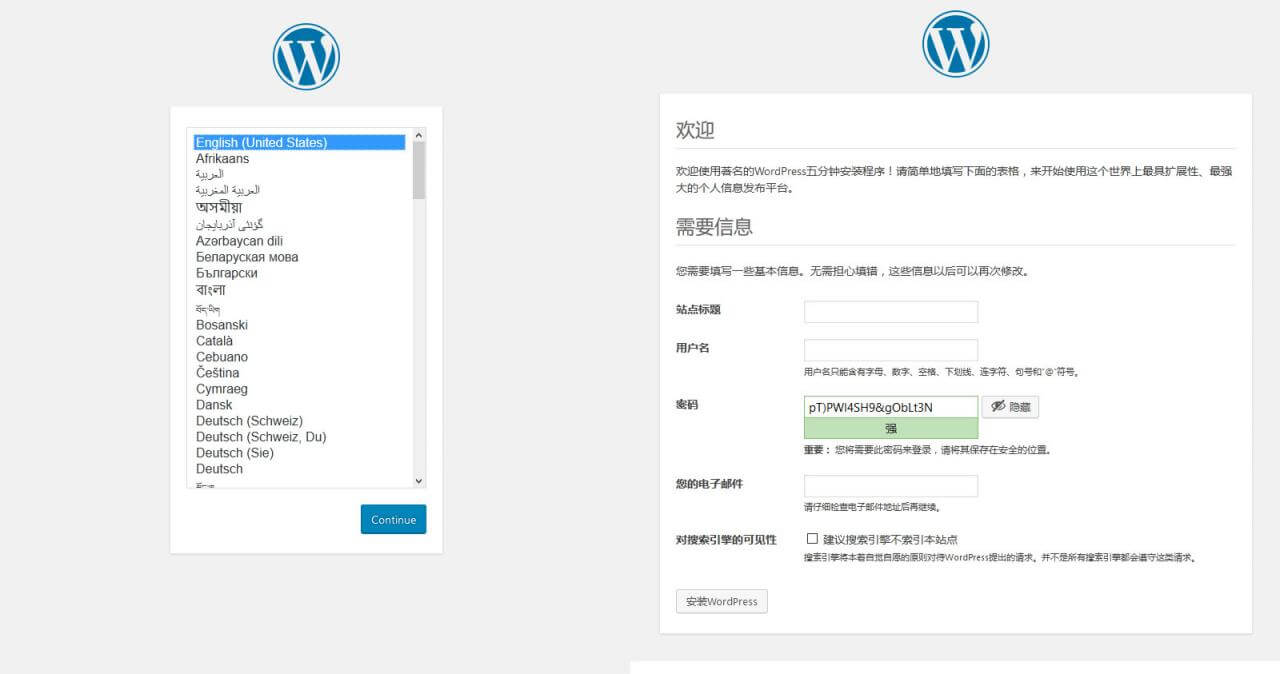
Task: Click the 用户名 input field
Action: click(889, 349)
